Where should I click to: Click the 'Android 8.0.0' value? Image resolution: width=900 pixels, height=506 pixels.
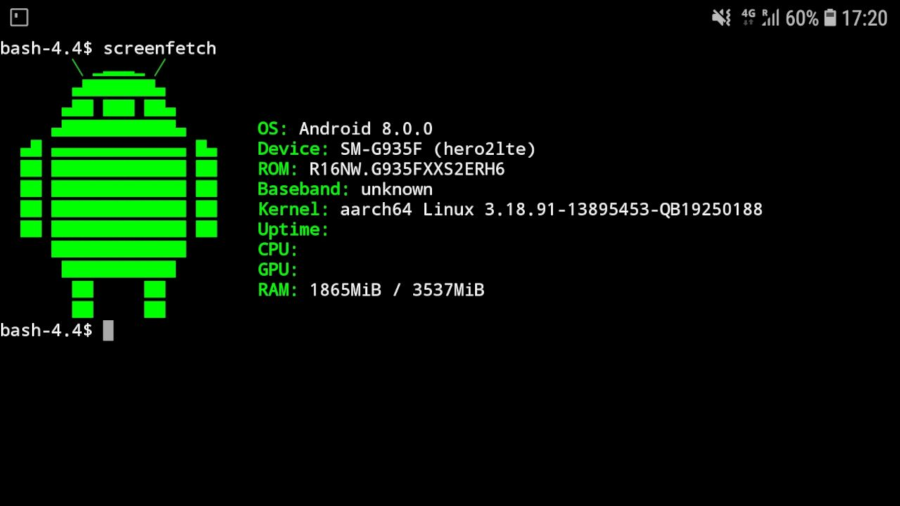point(366,129)
